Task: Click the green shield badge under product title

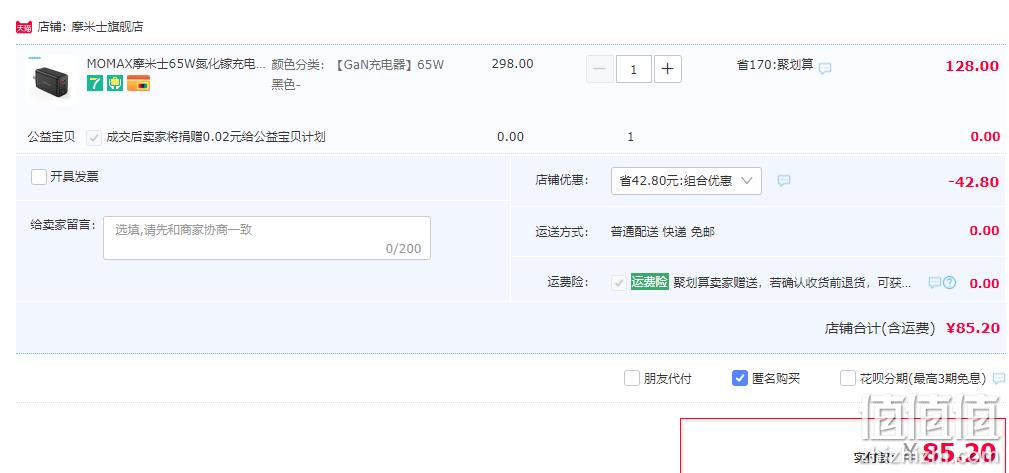Action: 115,83
